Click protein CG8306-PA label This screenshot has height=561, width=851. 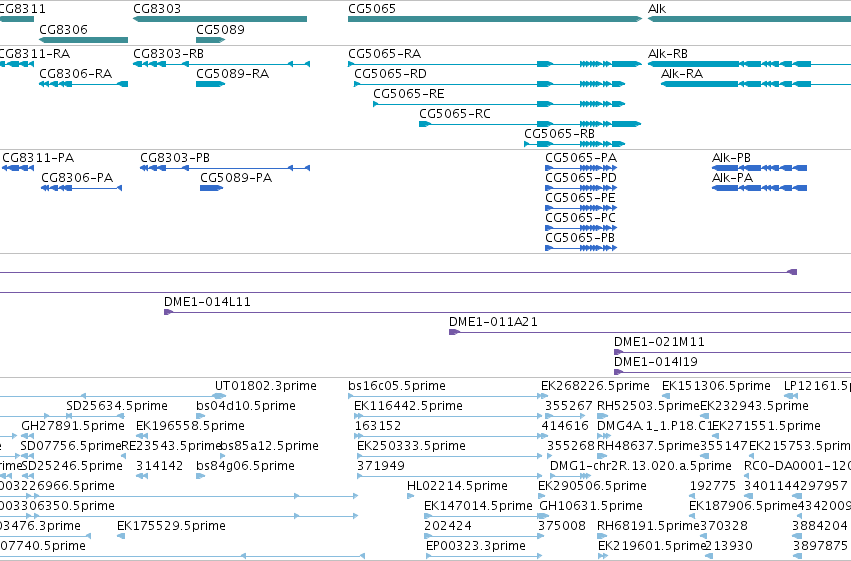click(77, 178)
